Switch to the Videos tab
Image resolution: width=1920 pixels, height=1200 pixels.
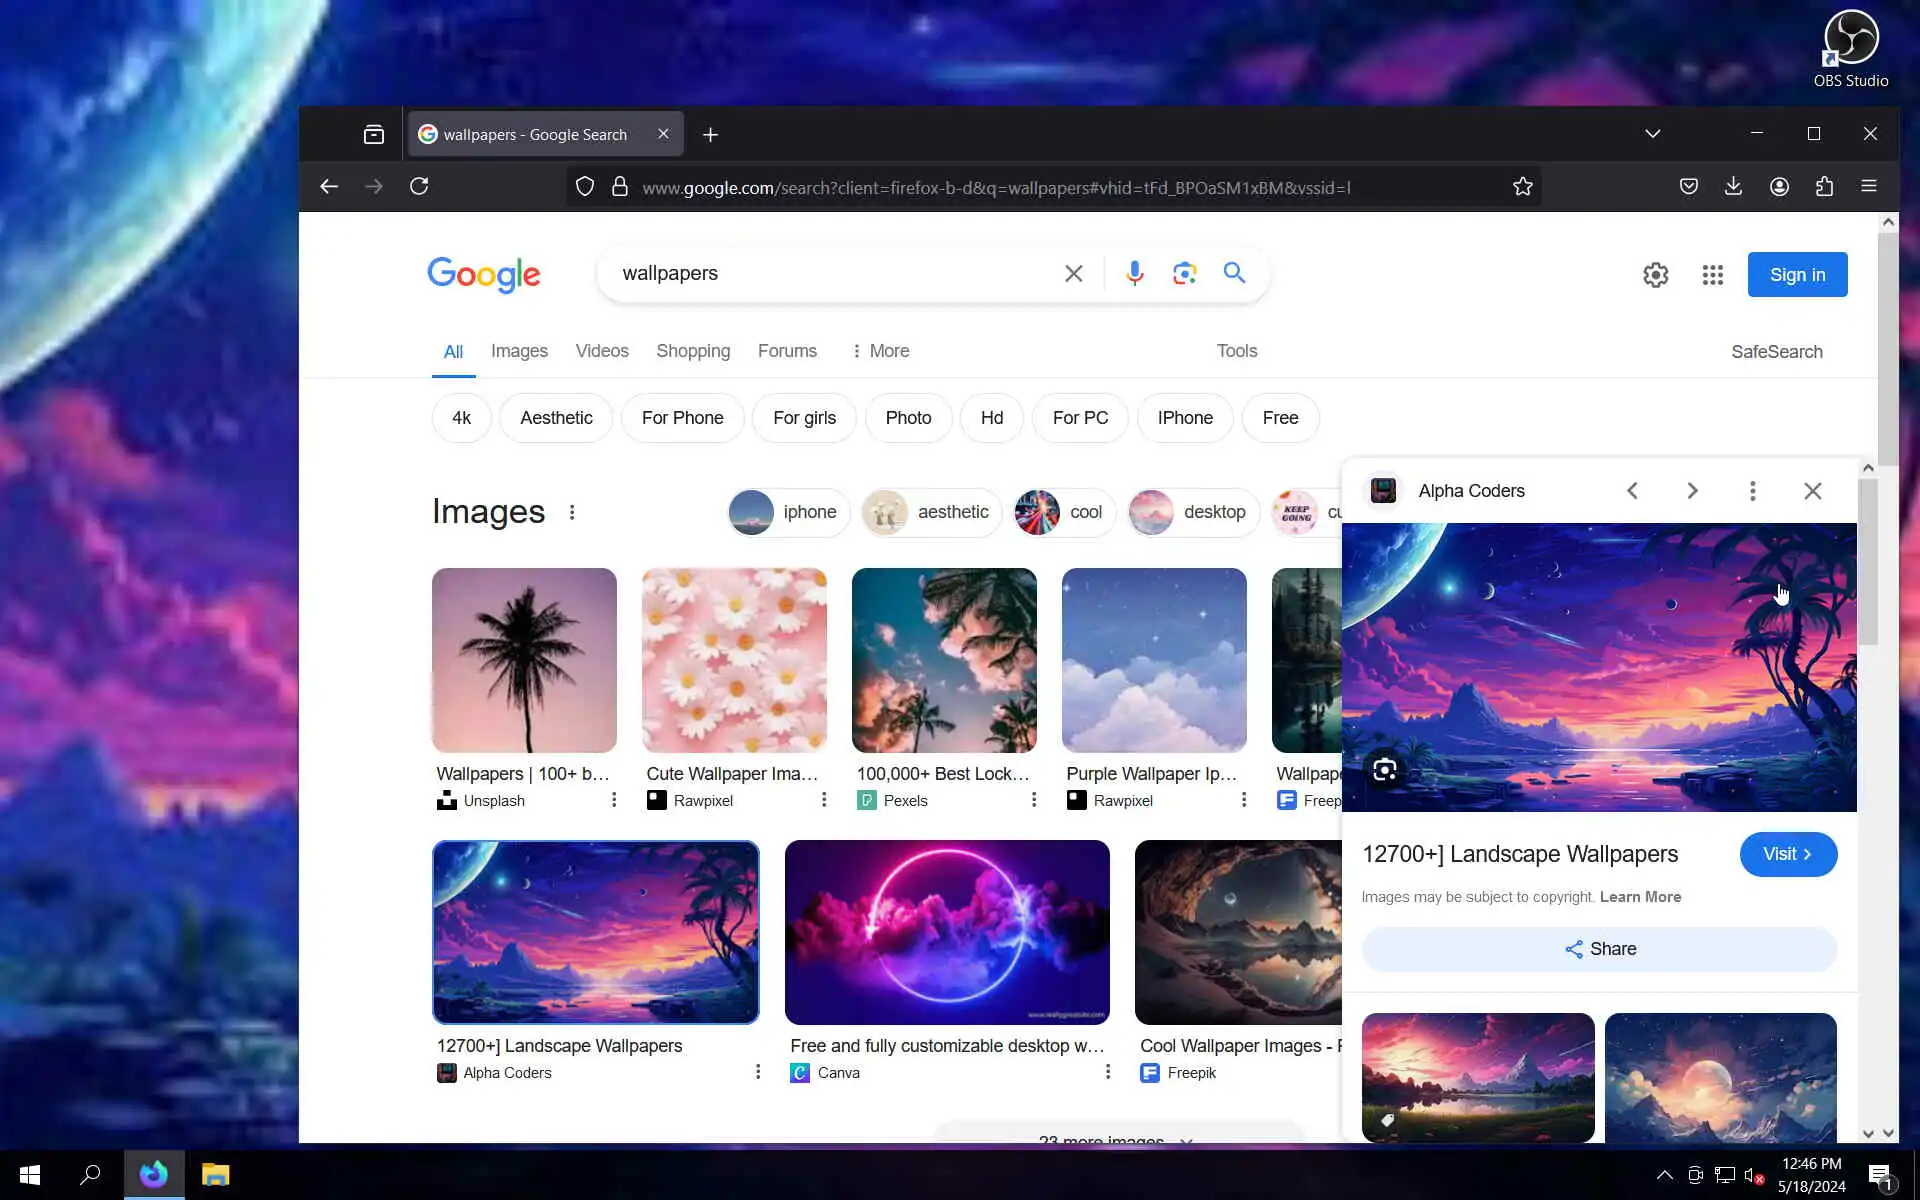(602, 351)
